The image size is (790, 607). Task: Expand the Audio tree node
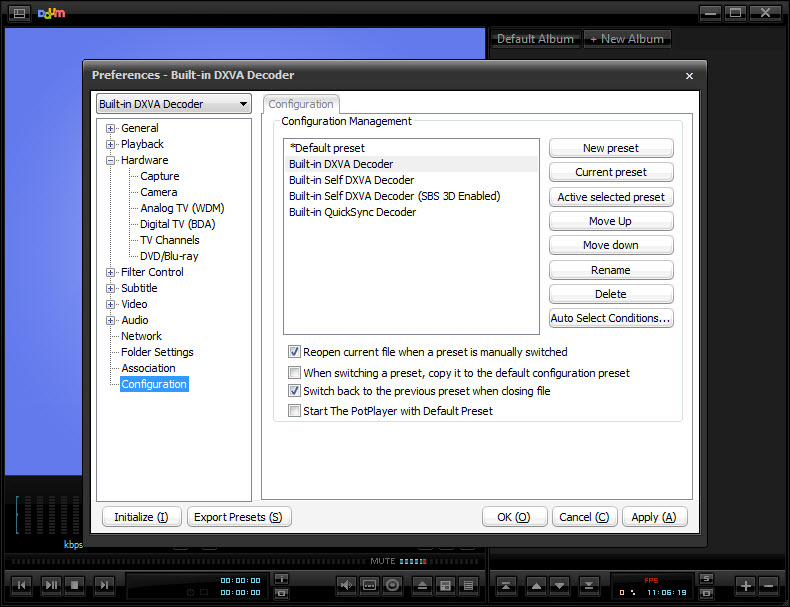click(x=110, y=320)
